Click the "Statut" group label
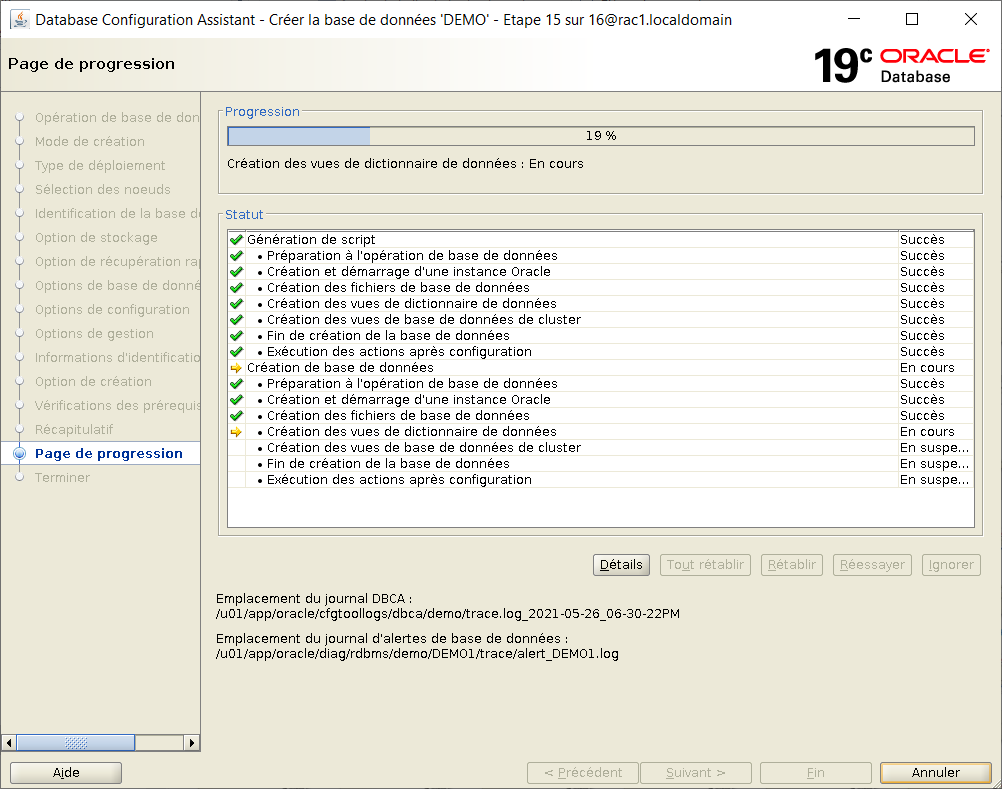Image resolution: width=1002 pixels, height=789 pixels. pos(244,215)
